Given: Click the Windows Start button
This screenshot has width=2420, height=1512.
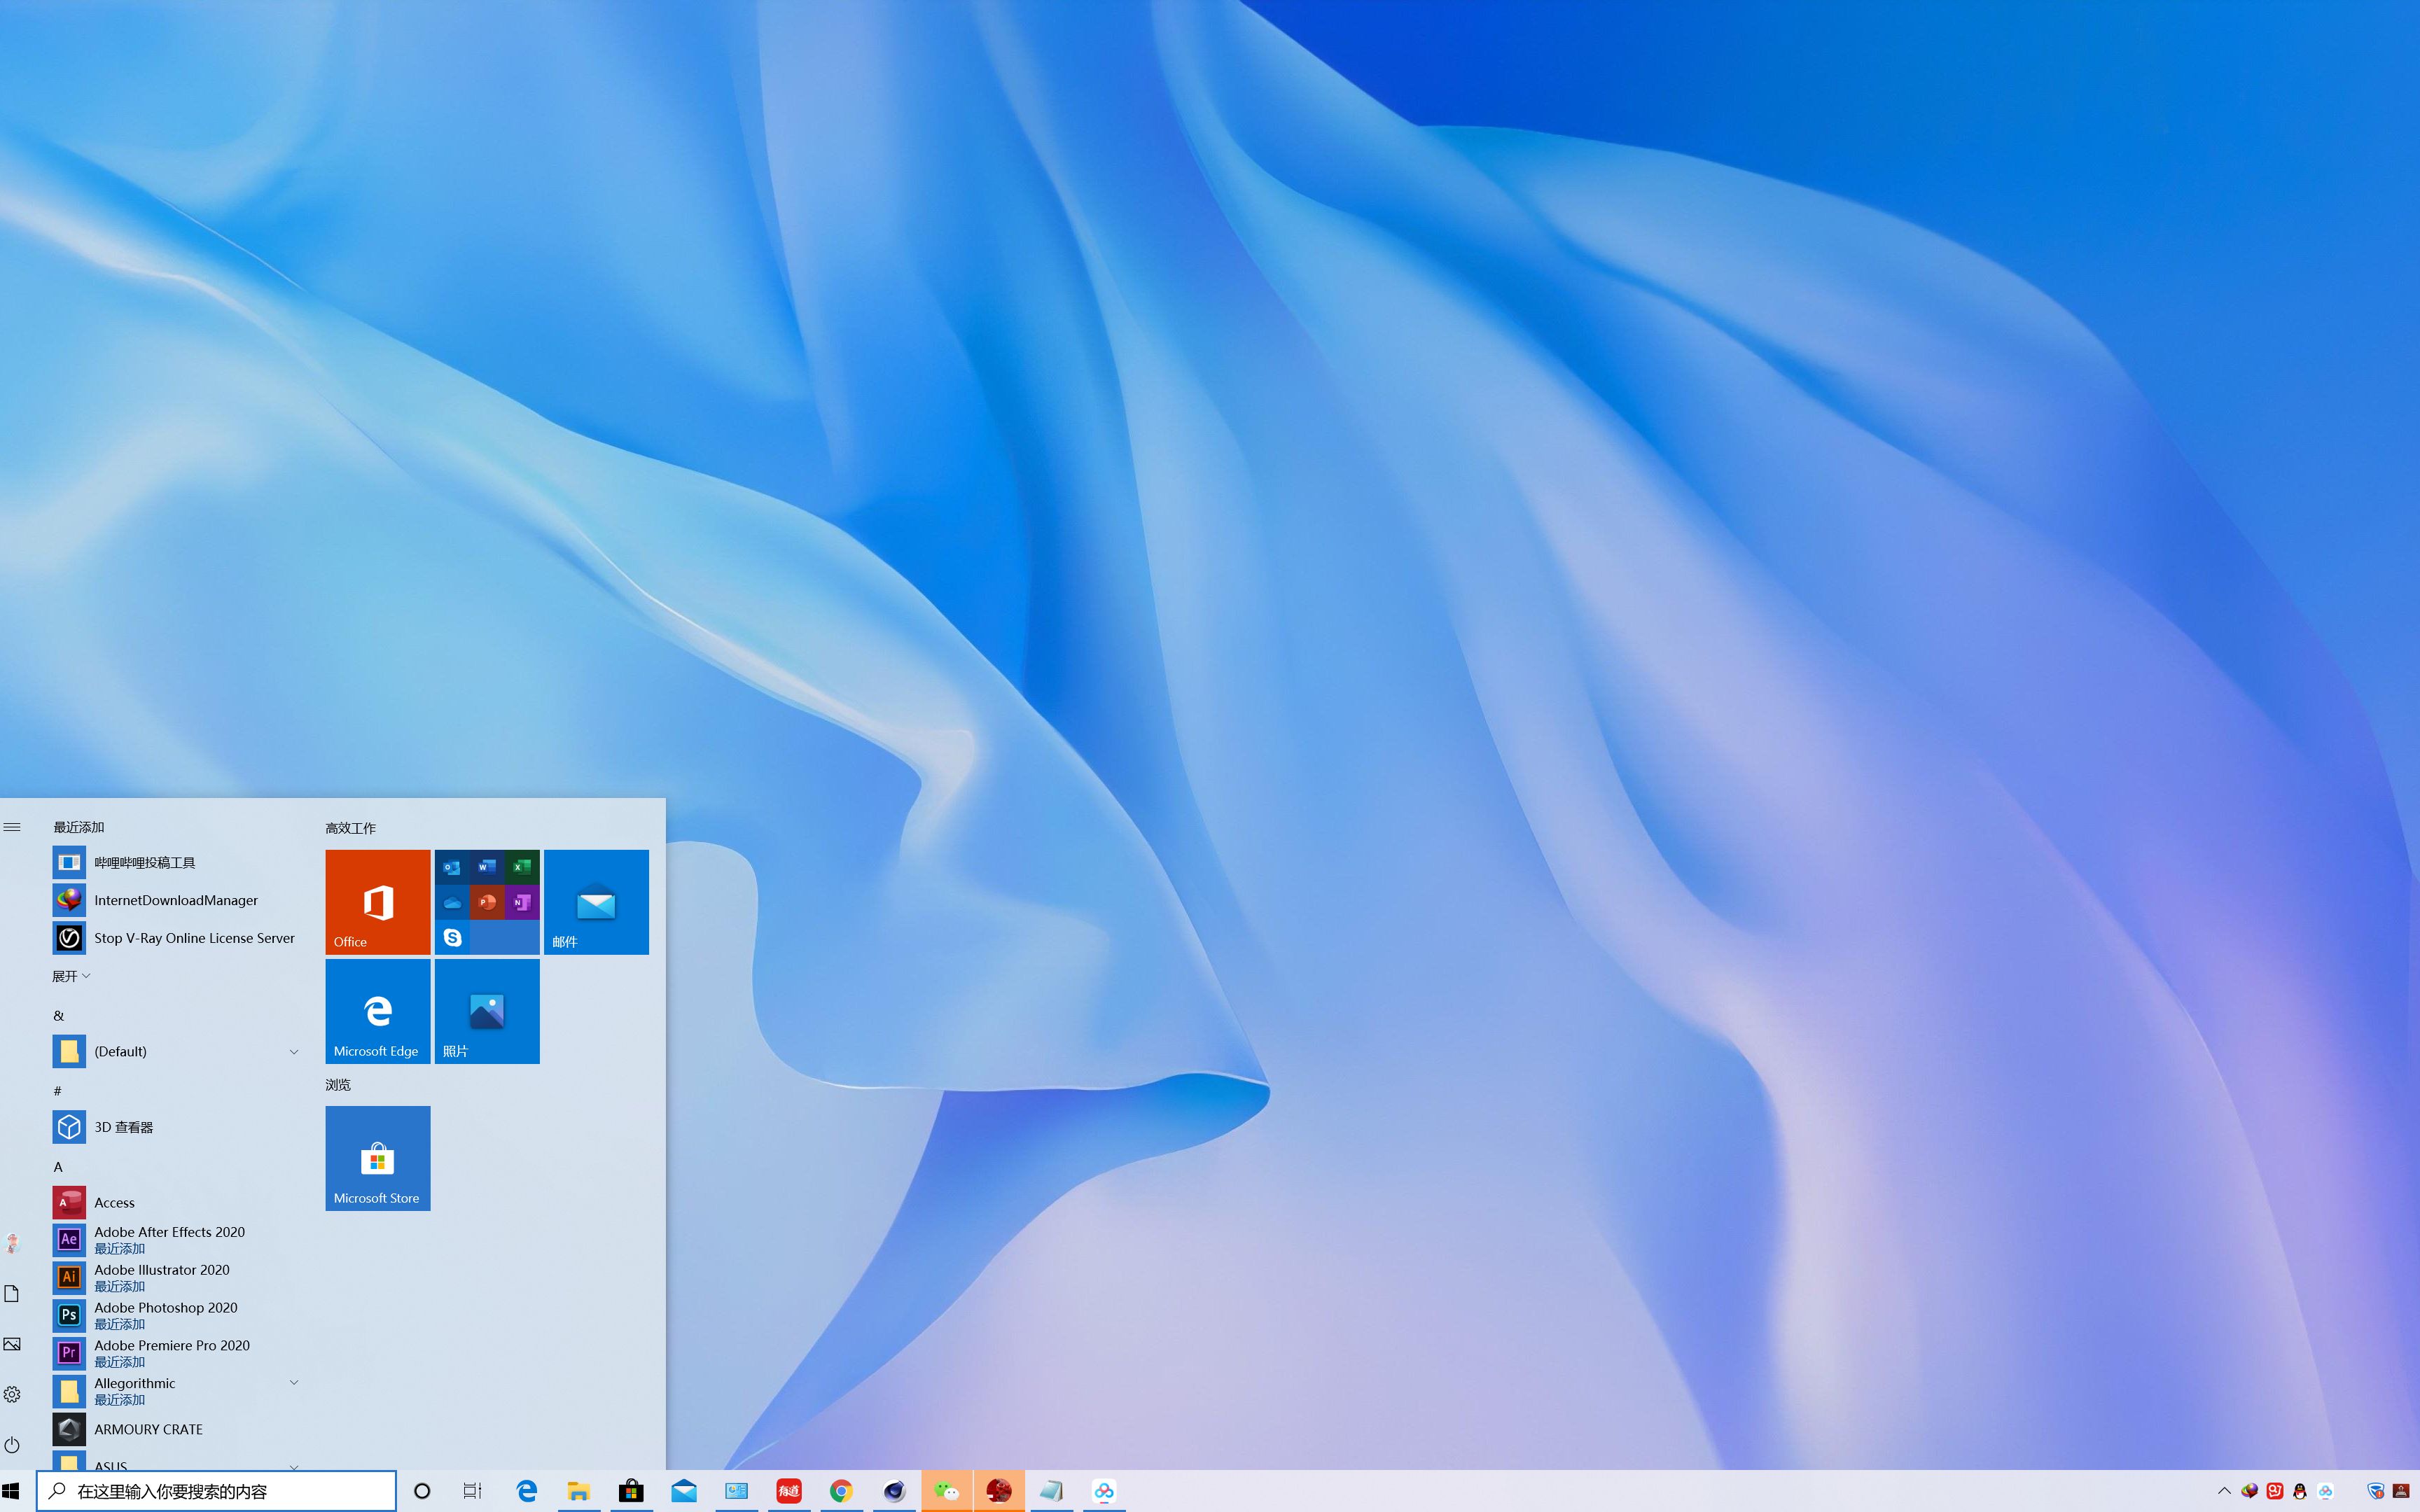Looking at the screenshot, I should pyautogui.click(x=12, y=1491).
